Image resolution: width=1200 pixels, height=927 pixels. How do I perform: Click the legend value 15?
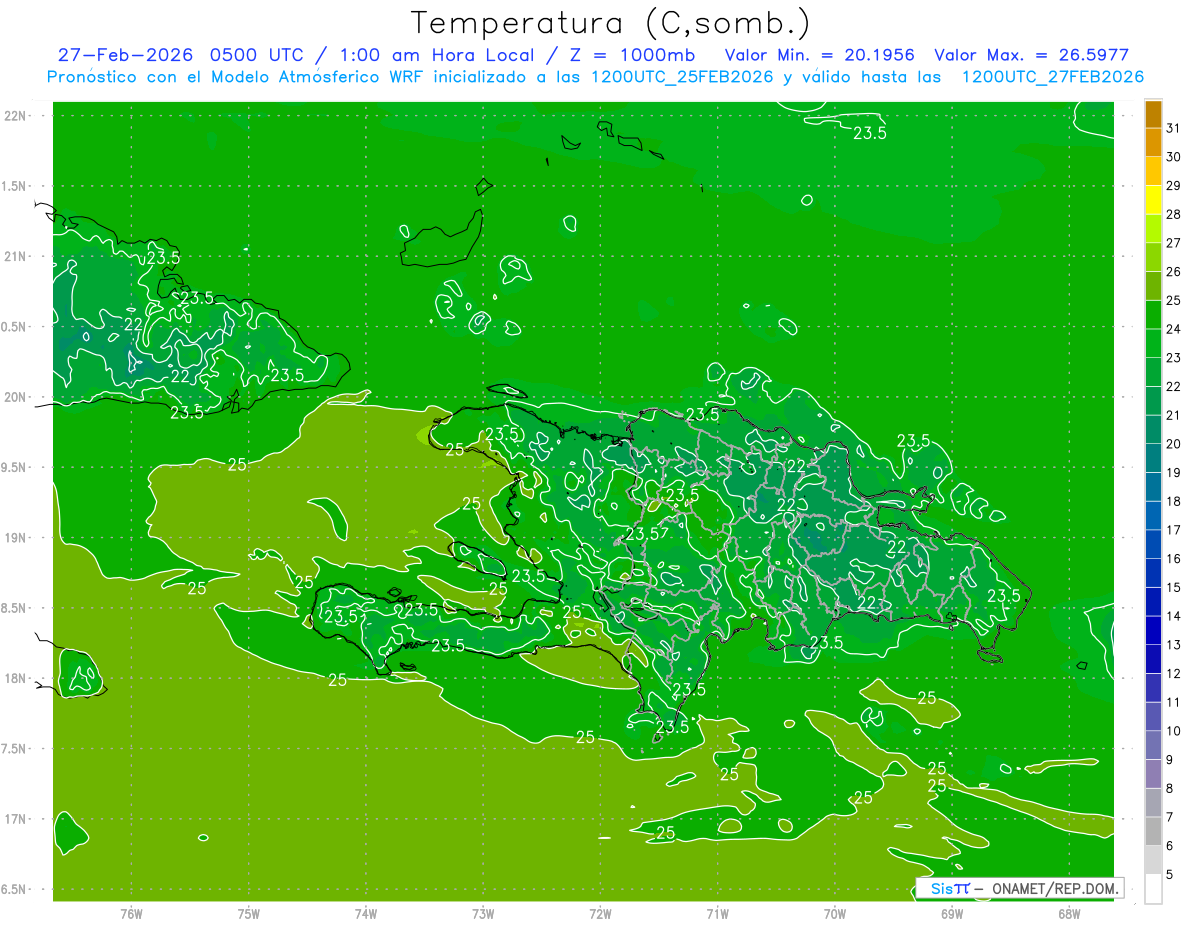point(1174,588)
